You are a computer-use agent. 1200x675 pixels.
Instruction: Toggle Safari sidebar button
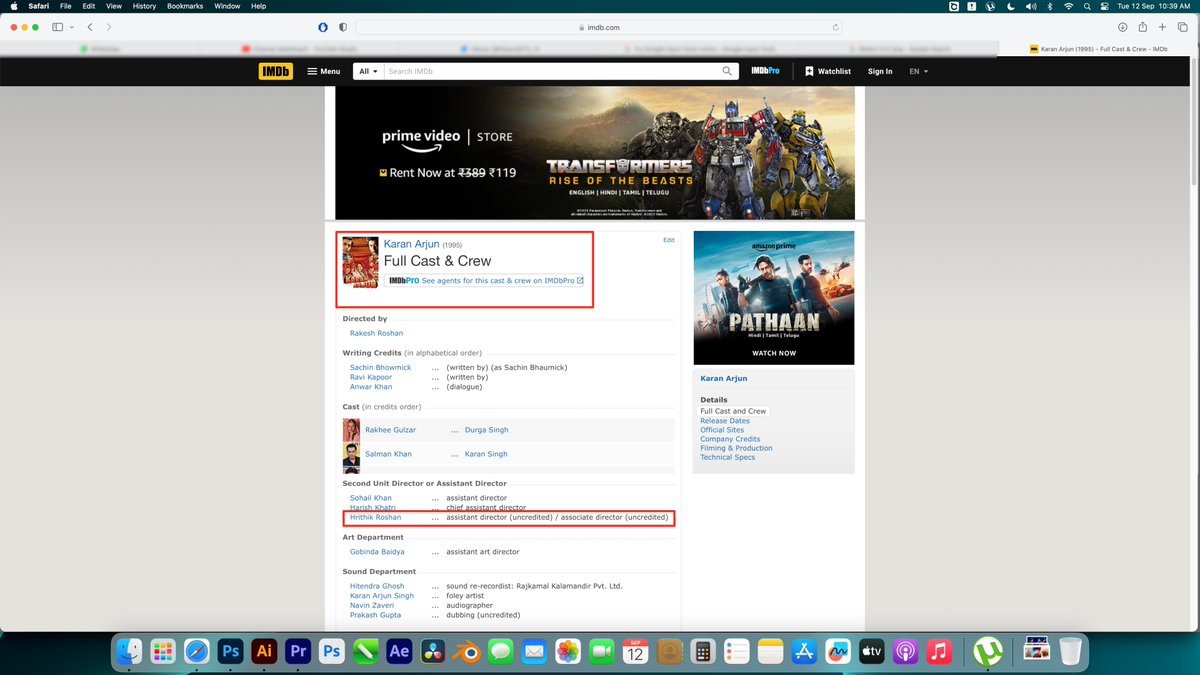(57, 27)
